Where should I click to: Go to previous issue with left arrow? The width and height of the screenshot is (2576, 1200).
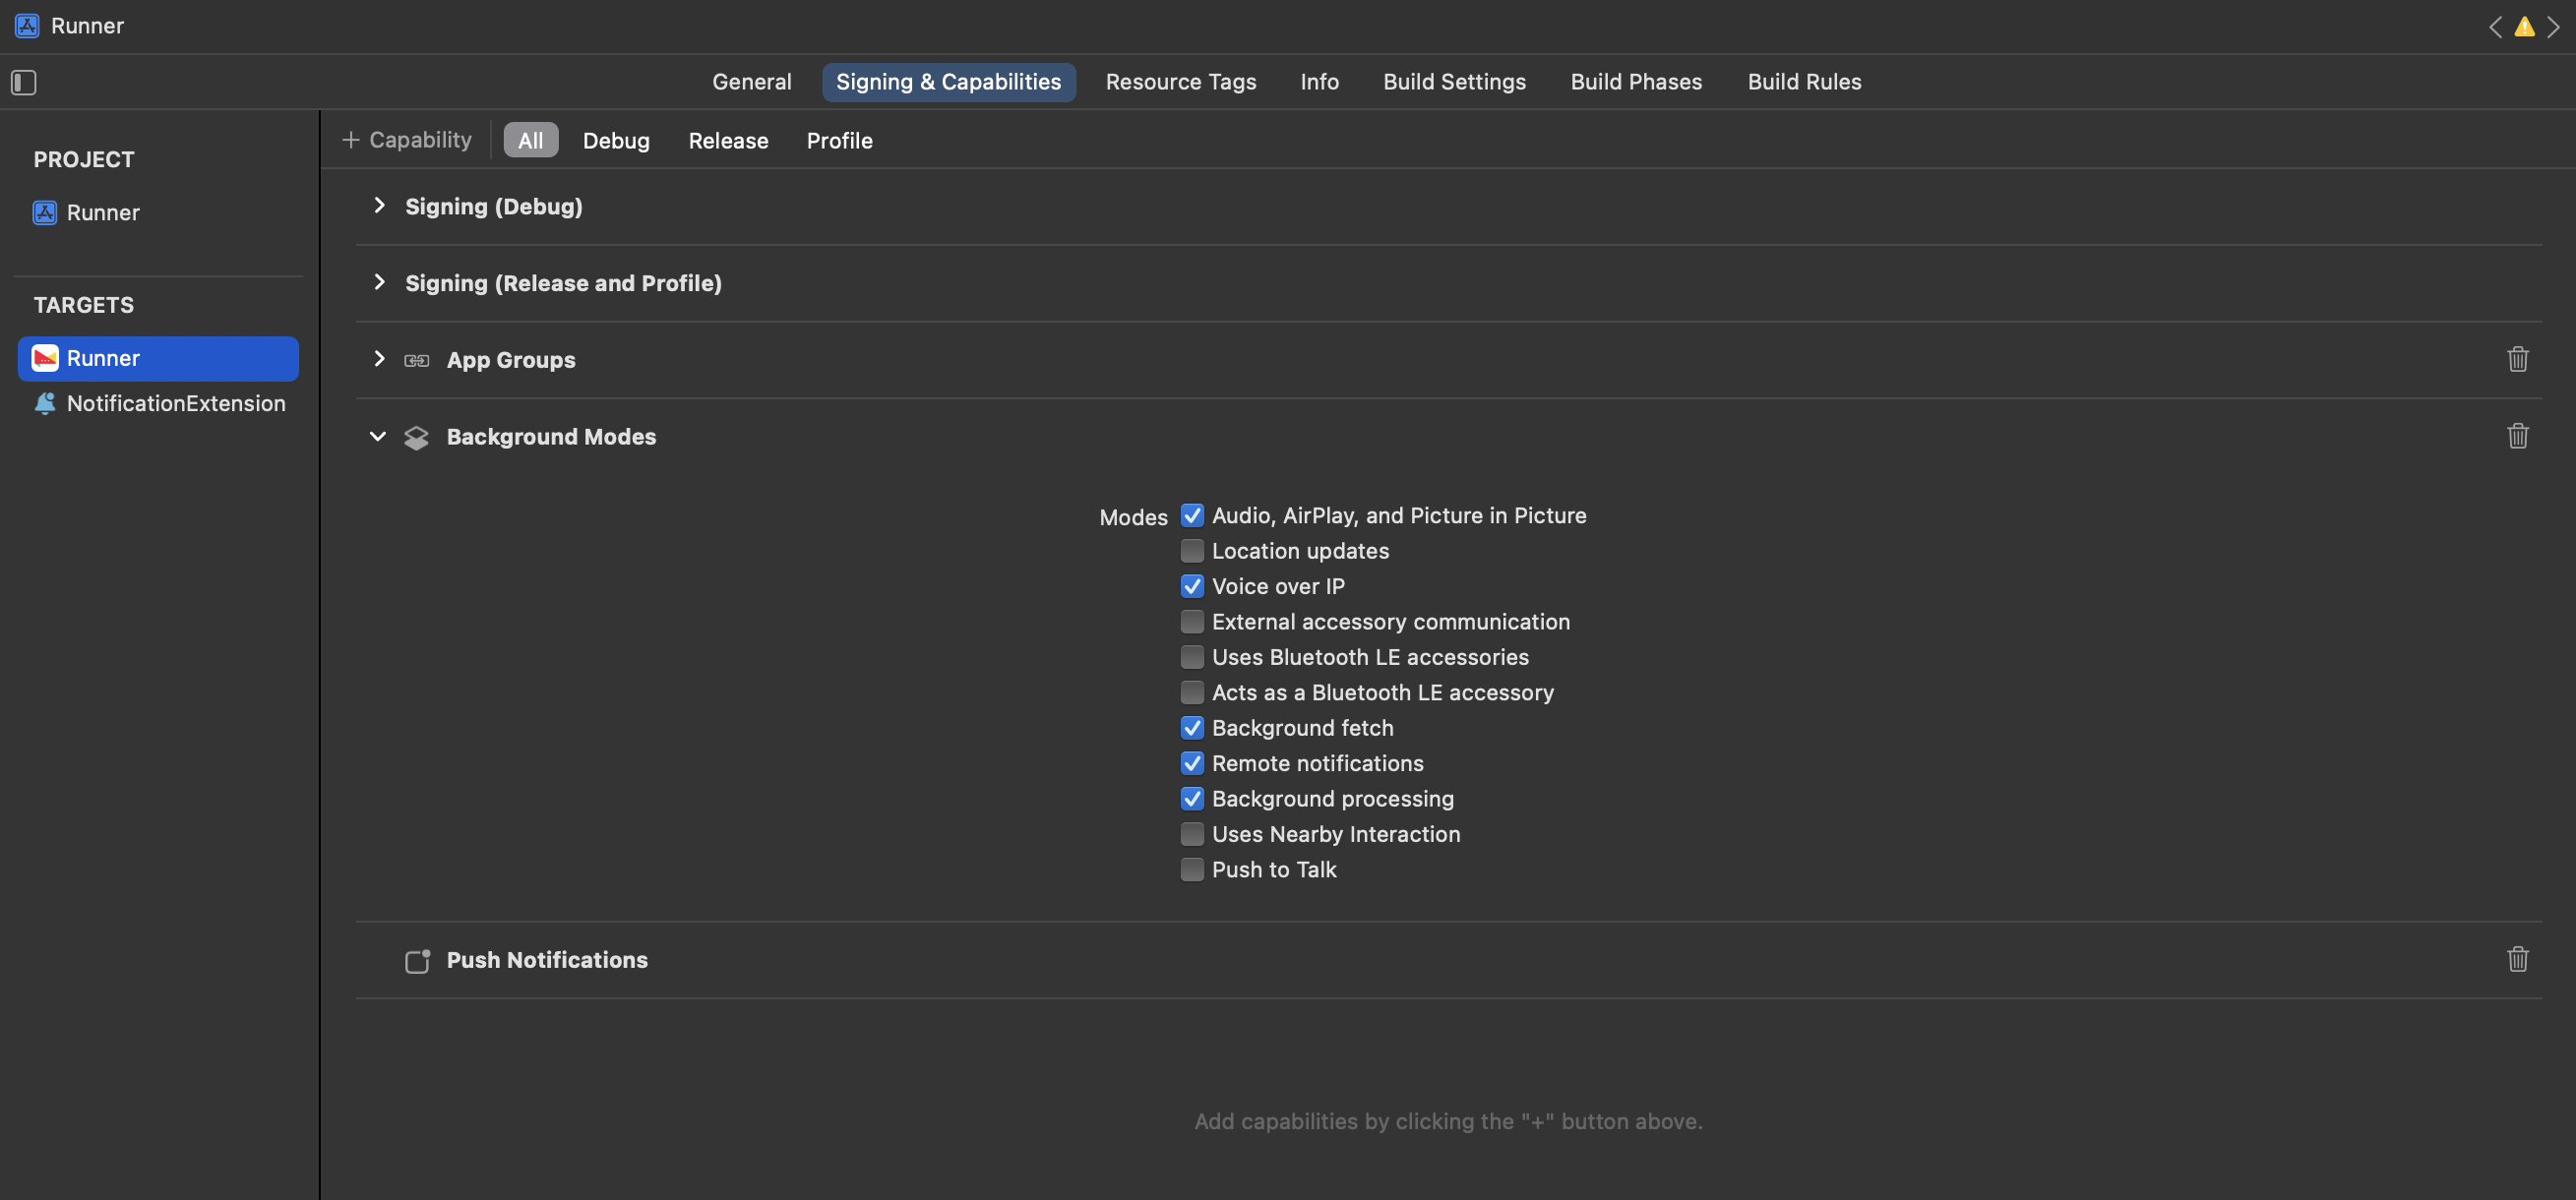coord(2495,27)
